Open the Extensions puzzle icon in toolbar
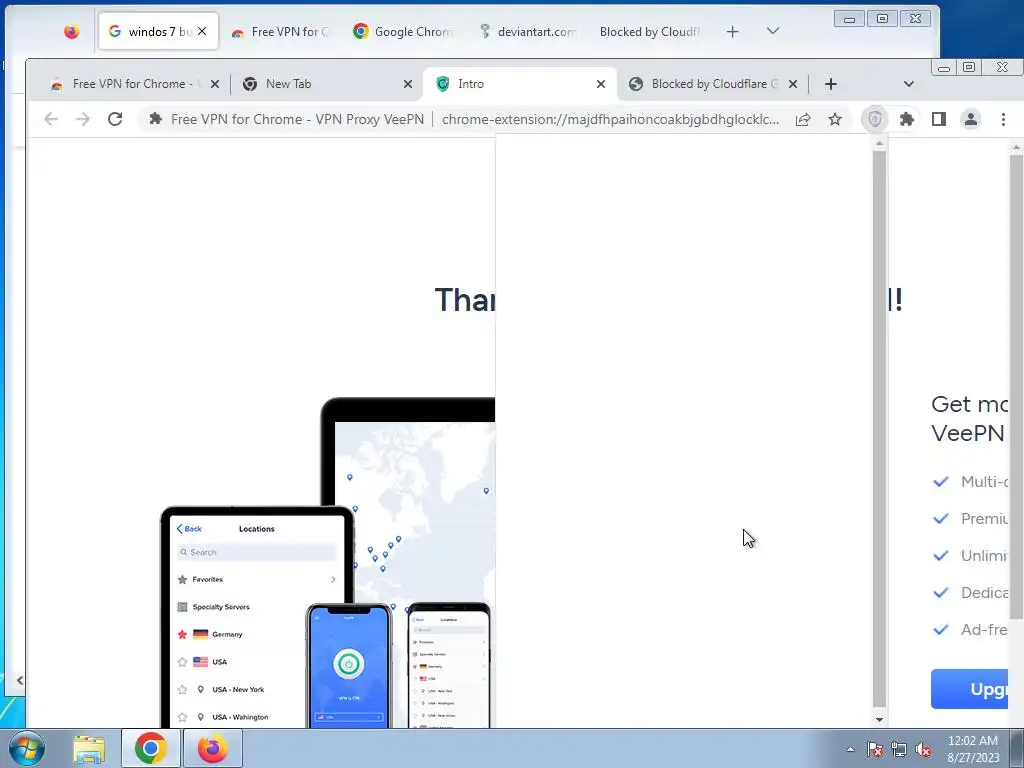Screen dimensions: 1024x768 (906, 119)
